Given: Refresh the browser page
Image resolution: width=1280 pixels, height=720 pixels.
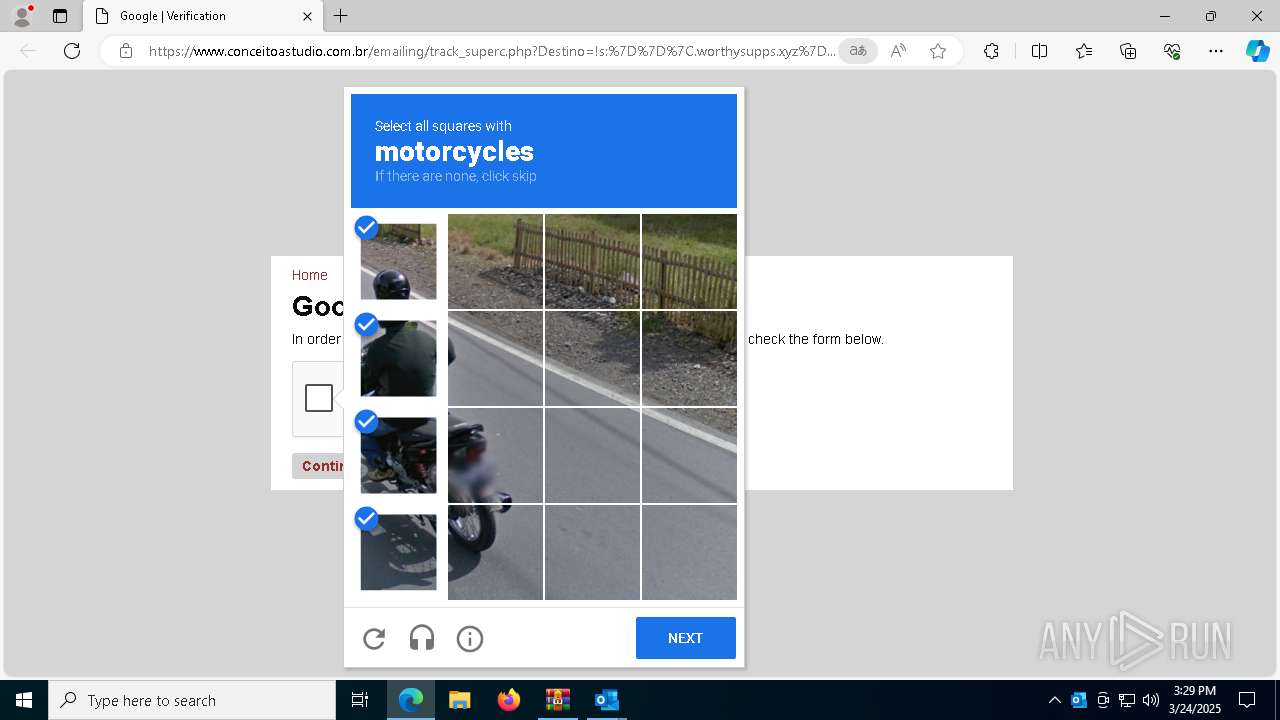Looking at the screenshot, I should pos(72,51).
